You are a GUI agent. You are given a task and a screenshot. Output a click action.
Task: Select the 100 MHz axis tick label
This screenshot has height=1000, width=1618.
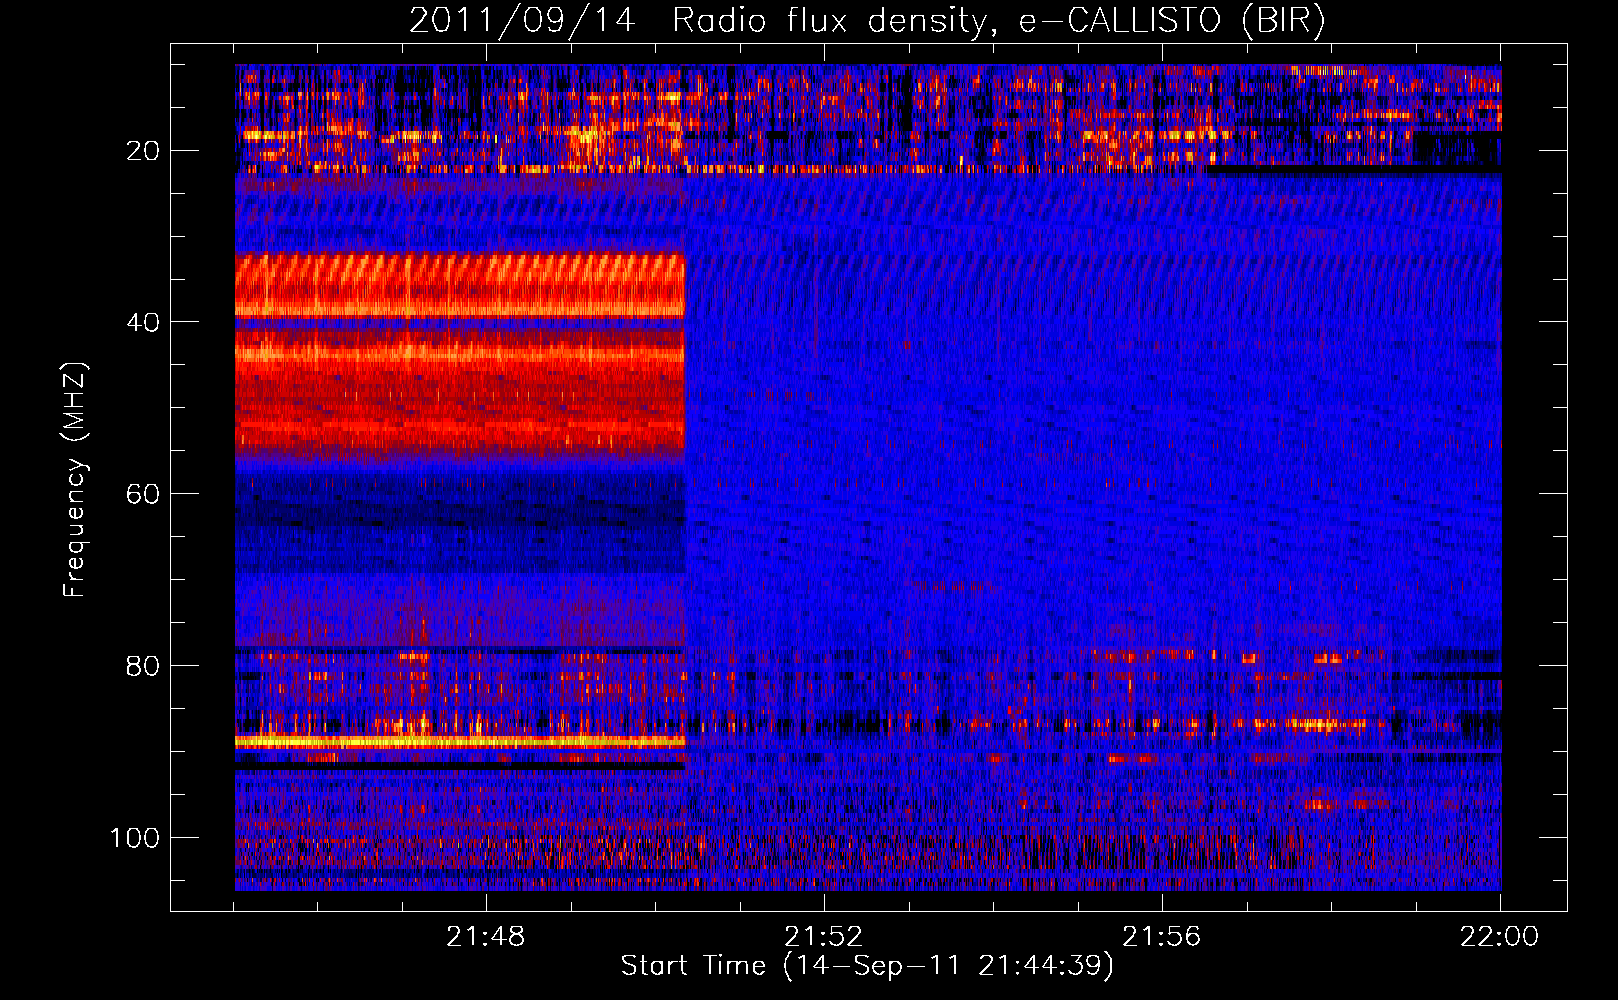[135, 838]
